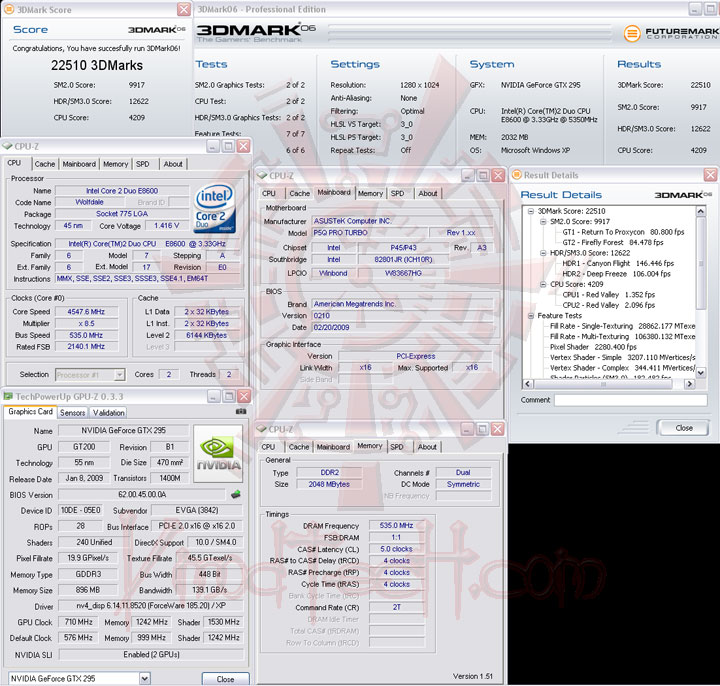Screen dimensions: 720x686
Task: Maximize the CPU-Z Mainboard window
Action: 483,175
